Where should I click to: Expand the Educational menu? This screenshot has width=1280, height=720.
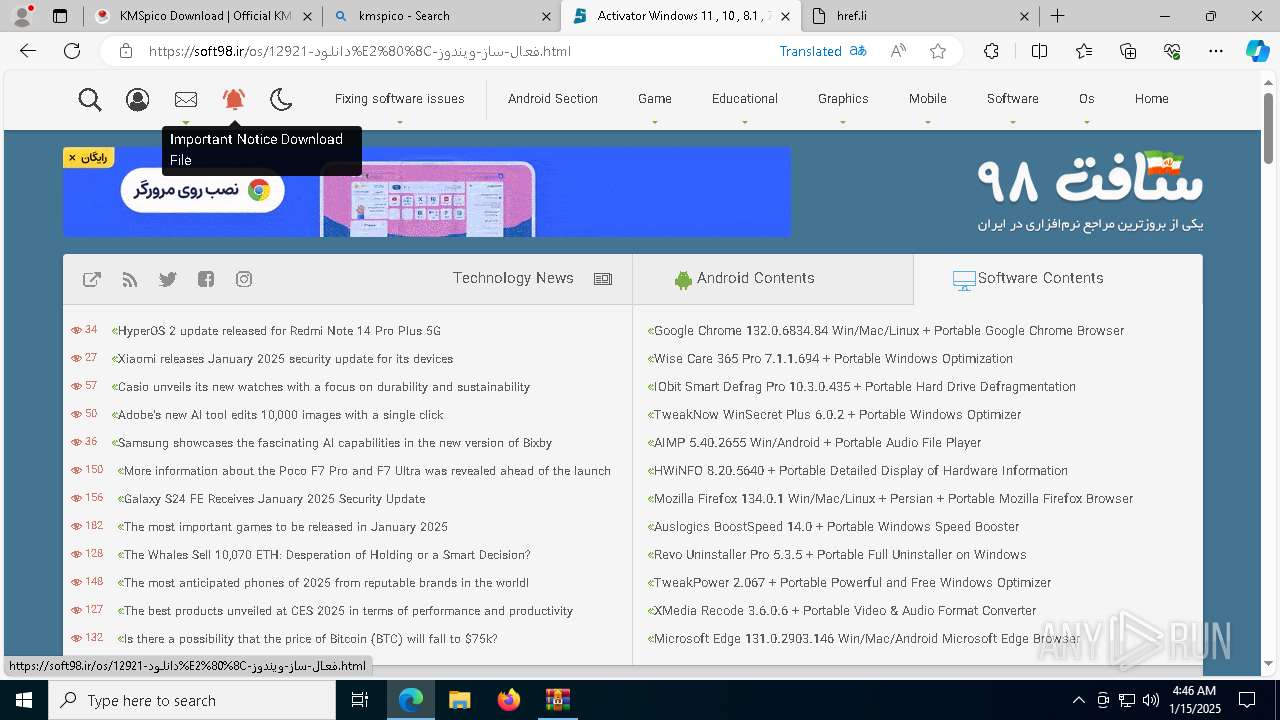click(x=745, y=99)
